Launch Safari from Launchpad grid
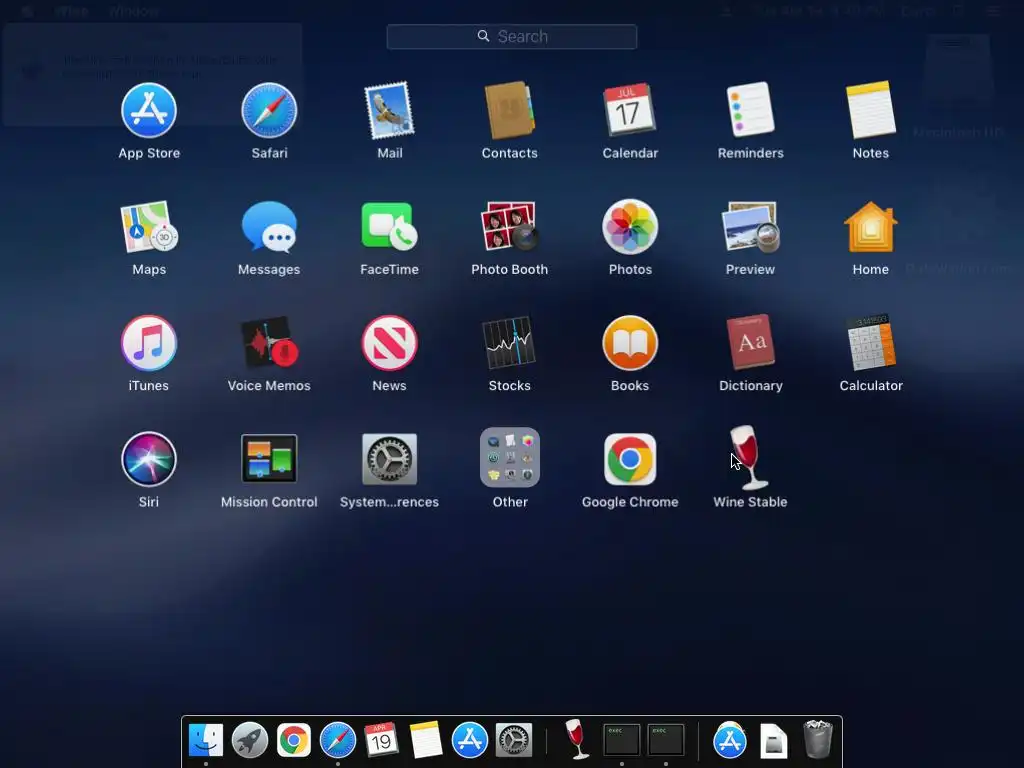 pos(269,110)
